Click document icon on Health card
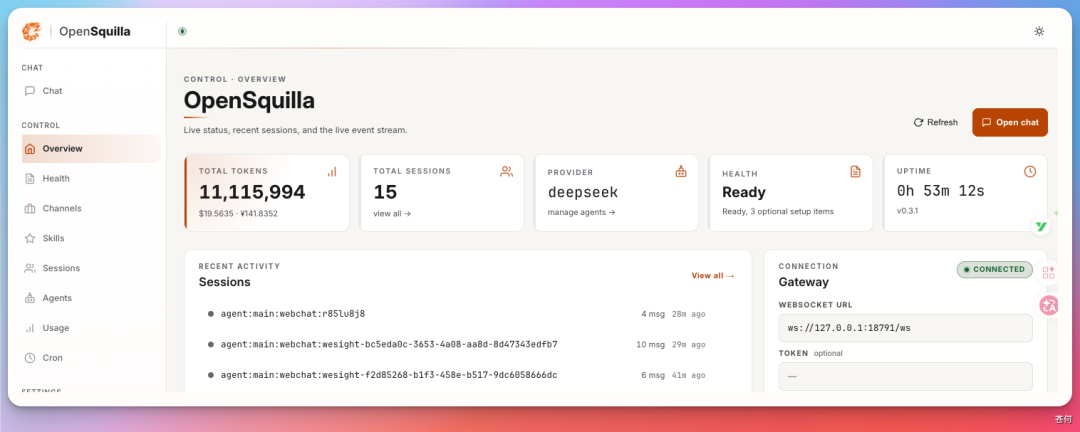This screenshot has width=1080, height=432. 855,172
